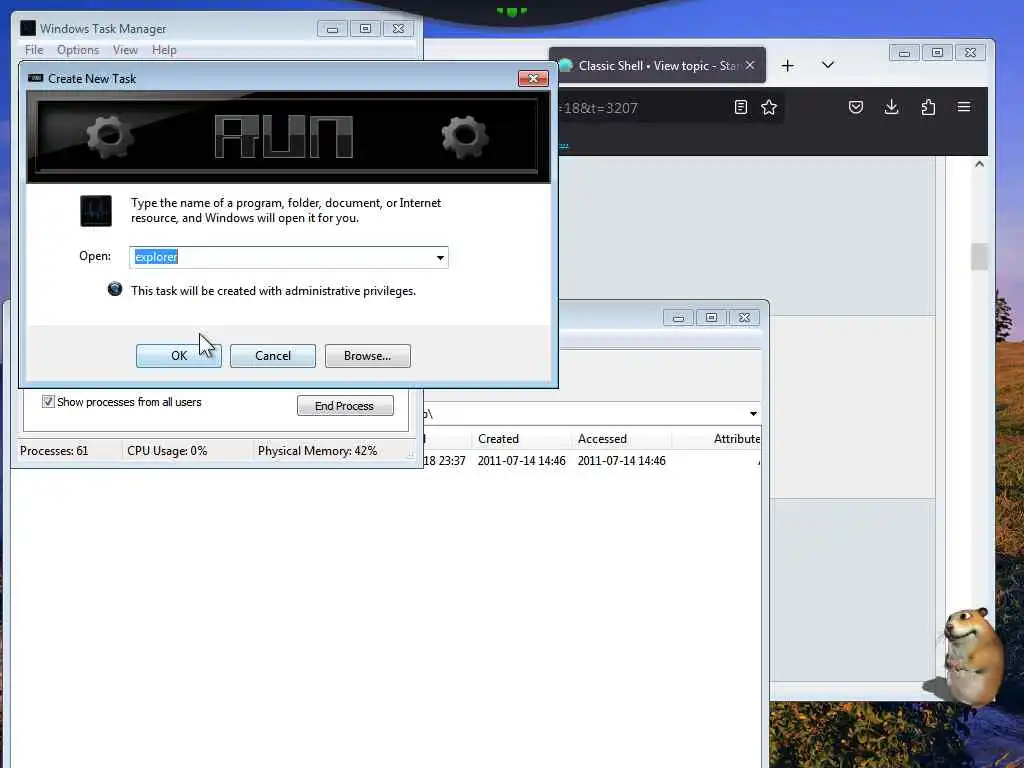
Task: Open the Pocket save icon
Action: point(856,107)
